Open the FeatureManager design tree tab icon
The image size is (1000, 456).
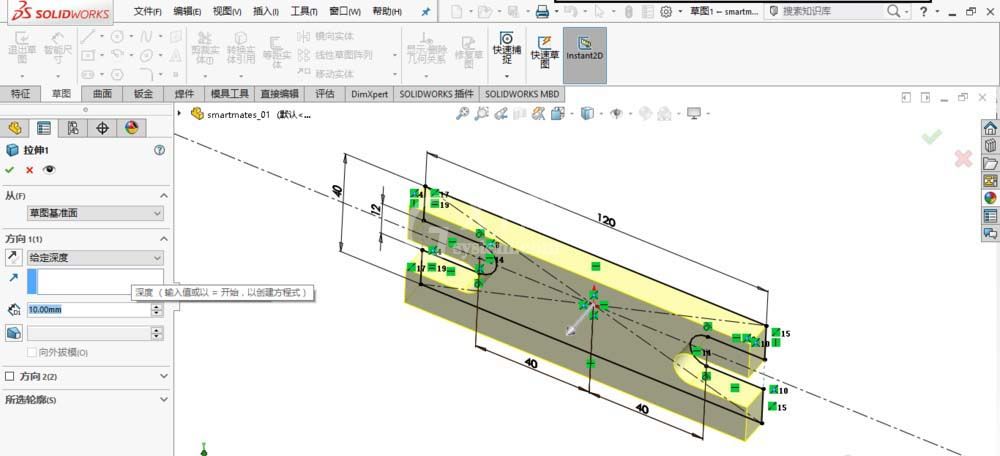coord(15,128)
